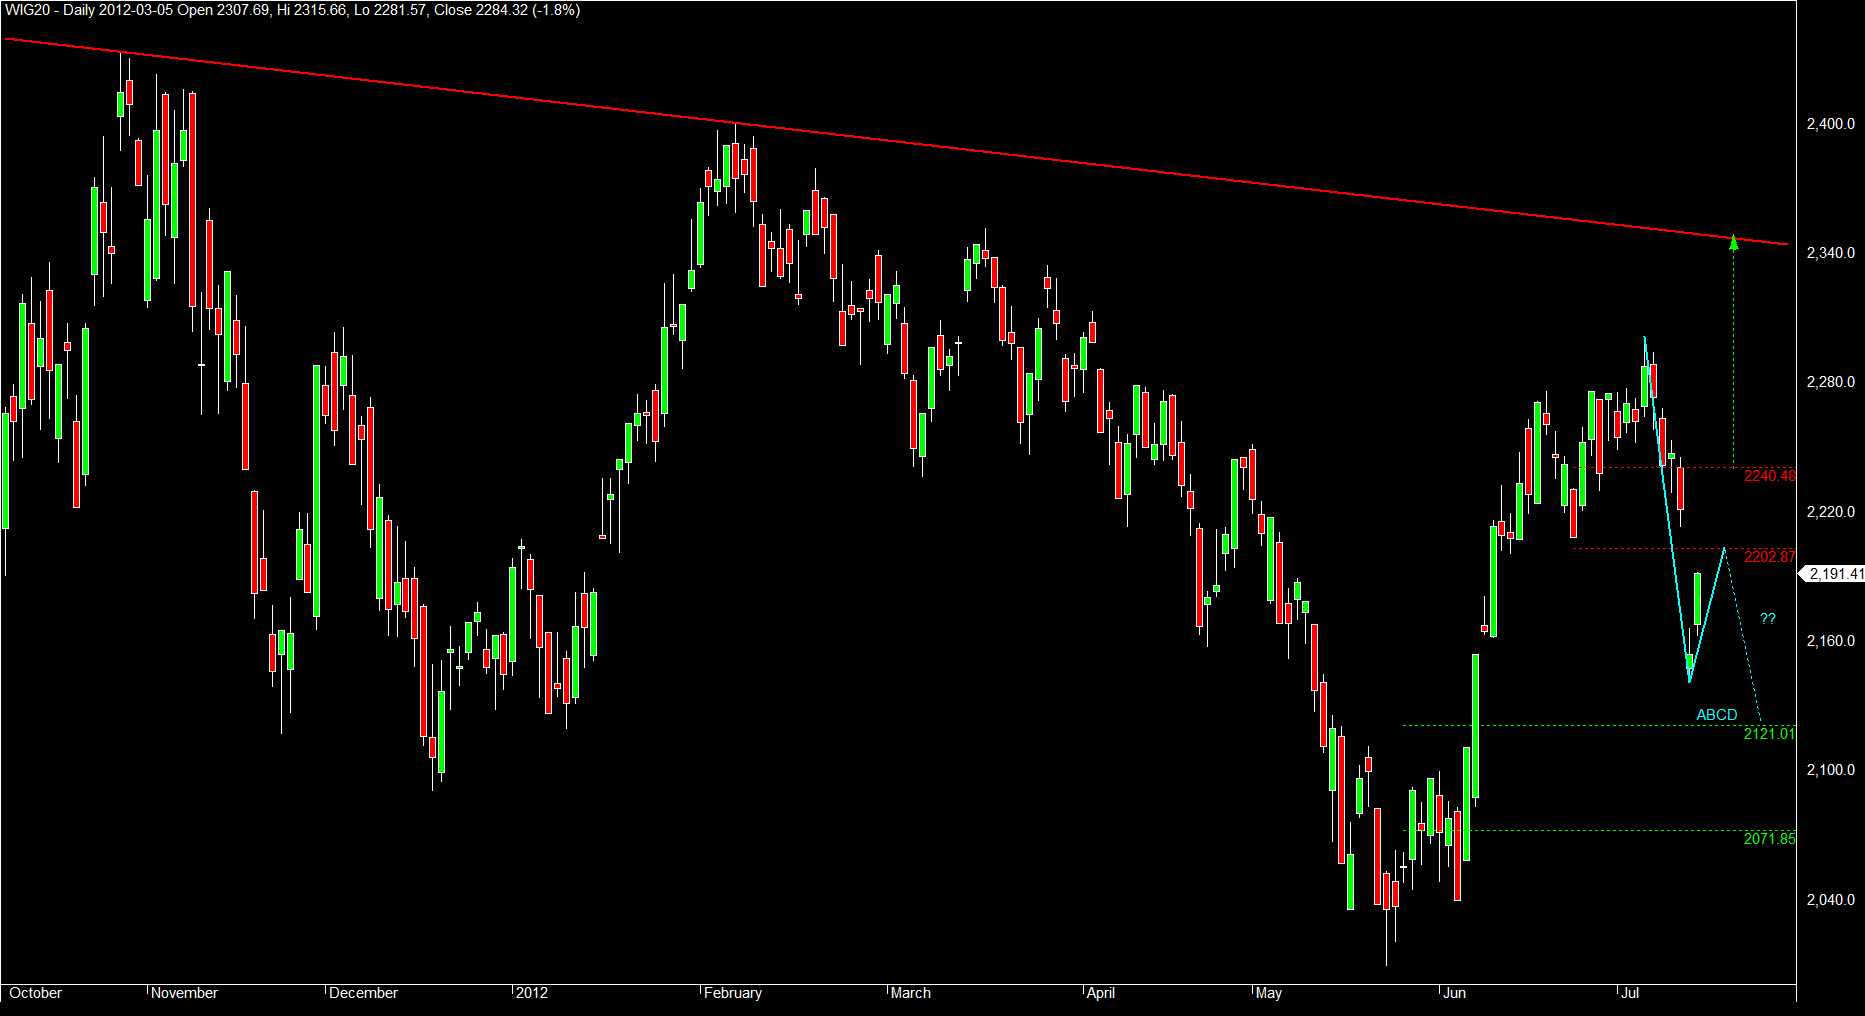Click the green 2121.01 level label

point(1770,734)
